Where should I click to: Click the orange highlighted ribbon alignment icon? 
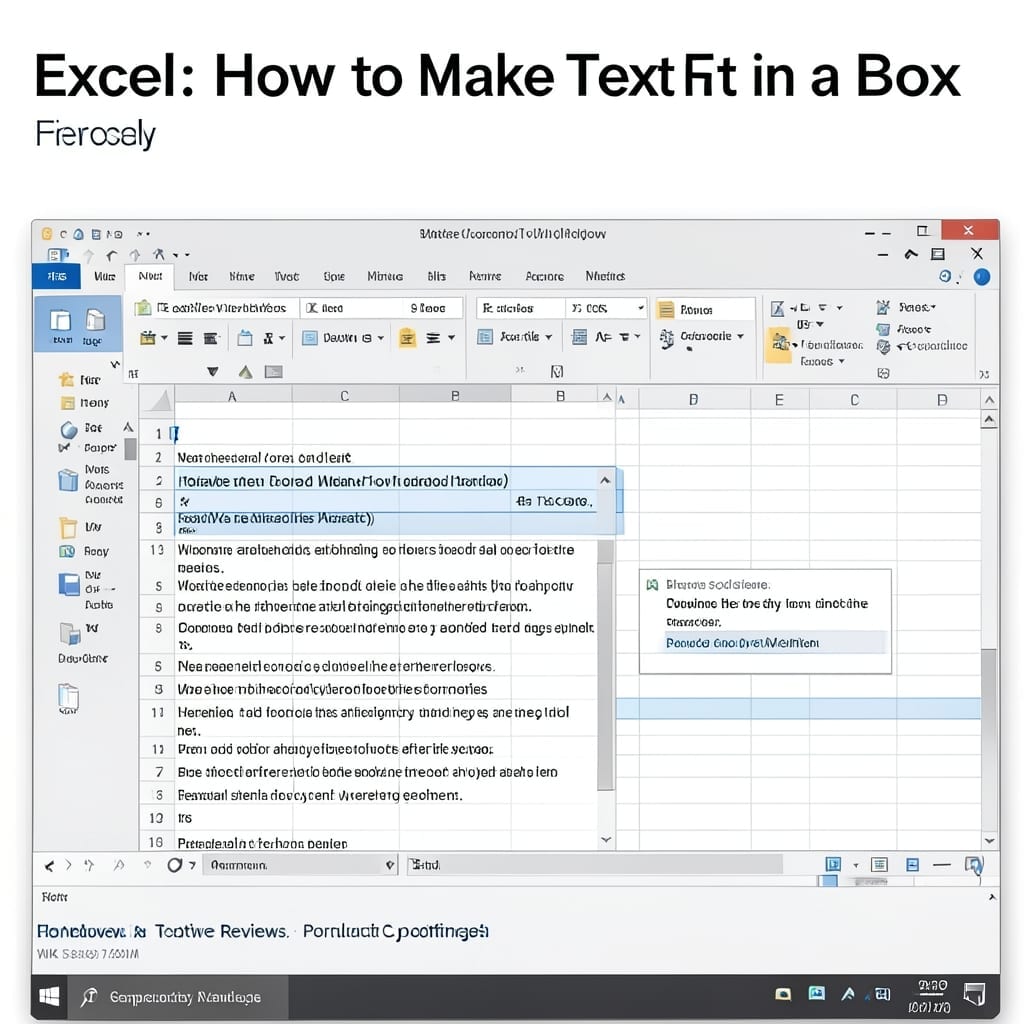408,338
